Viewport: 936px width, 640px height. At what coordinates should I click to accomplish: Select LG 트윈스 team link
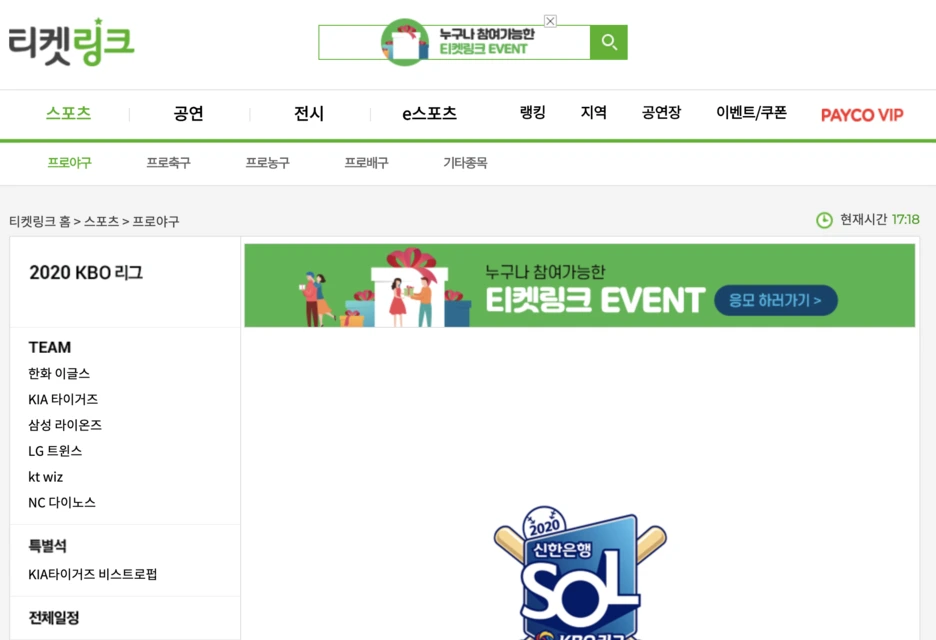(55, 451)
